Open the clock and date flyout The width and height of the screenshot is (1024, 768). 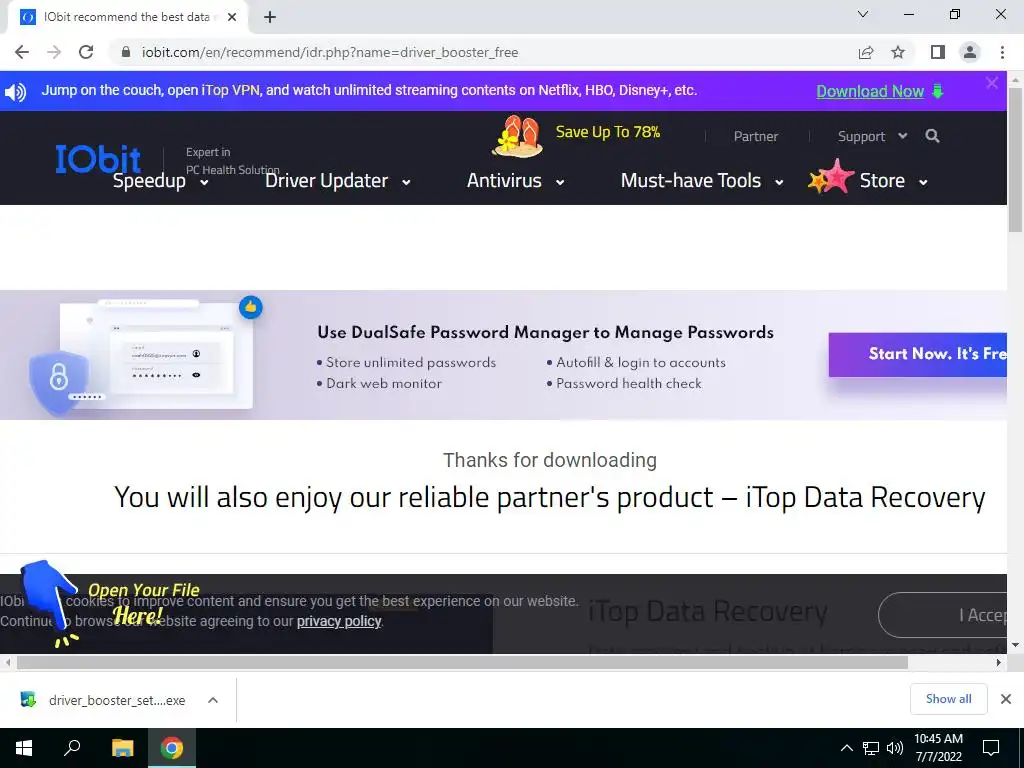coord(938,748)
